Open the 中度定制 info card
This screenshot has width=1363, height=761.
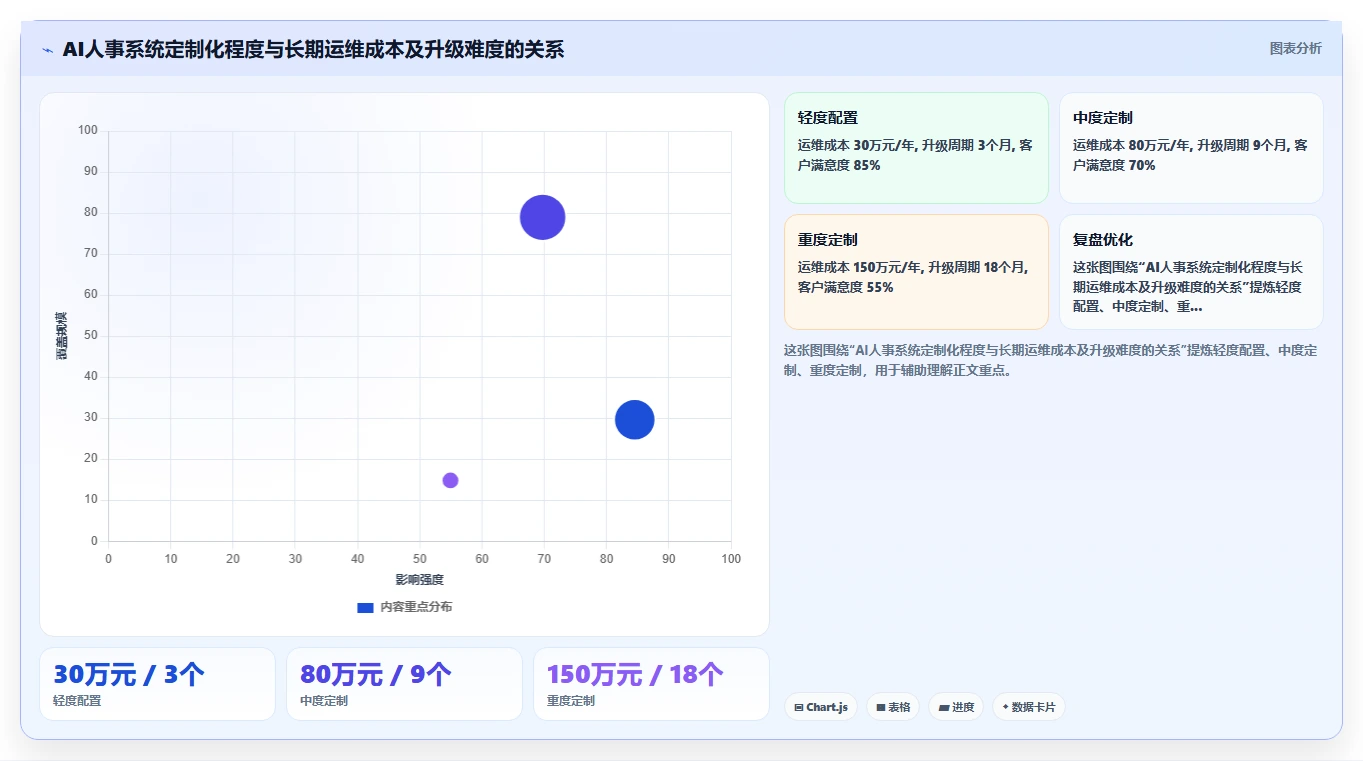pos(1191,148)
